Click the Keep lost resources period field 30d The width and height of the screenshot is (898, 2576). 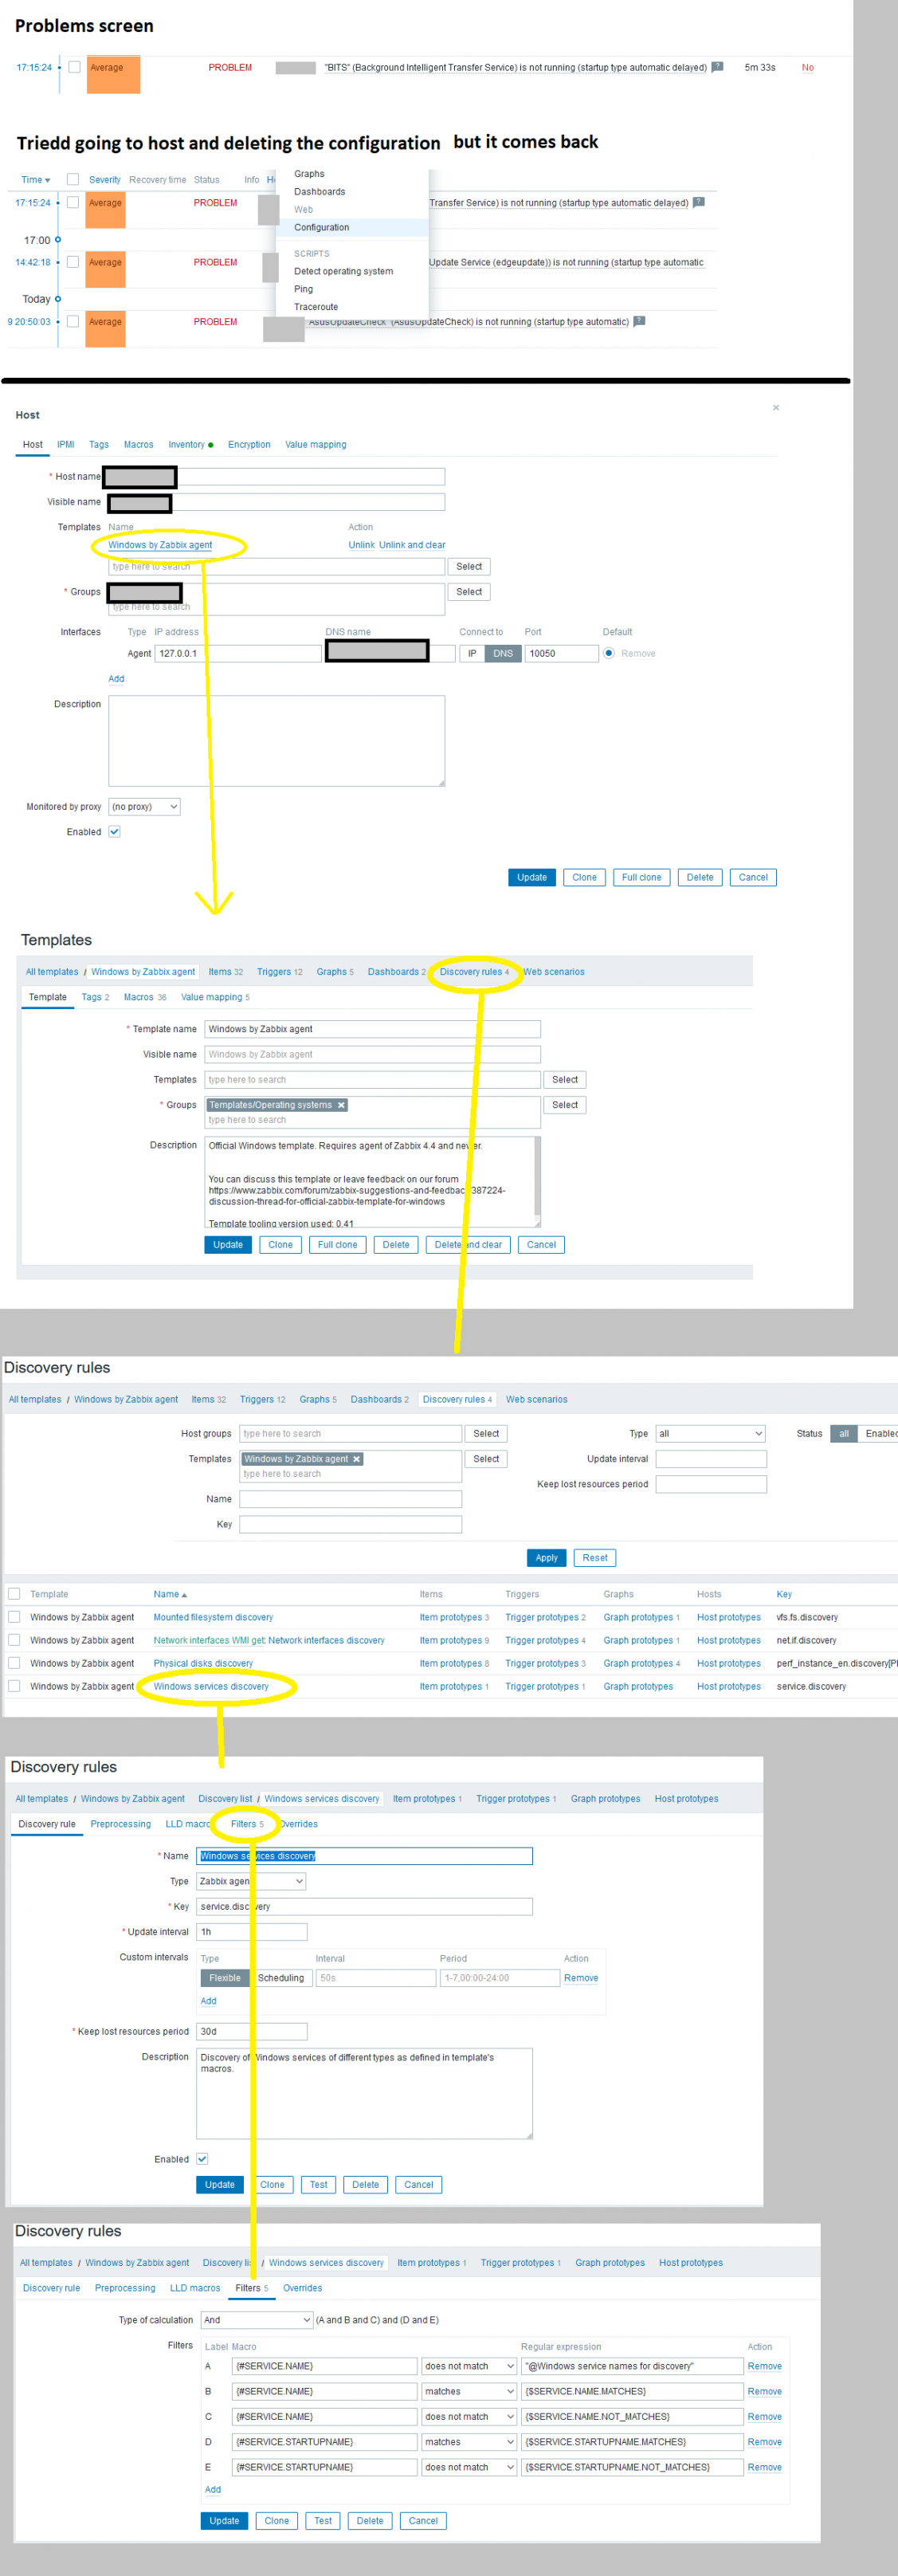click(251, 2031)
